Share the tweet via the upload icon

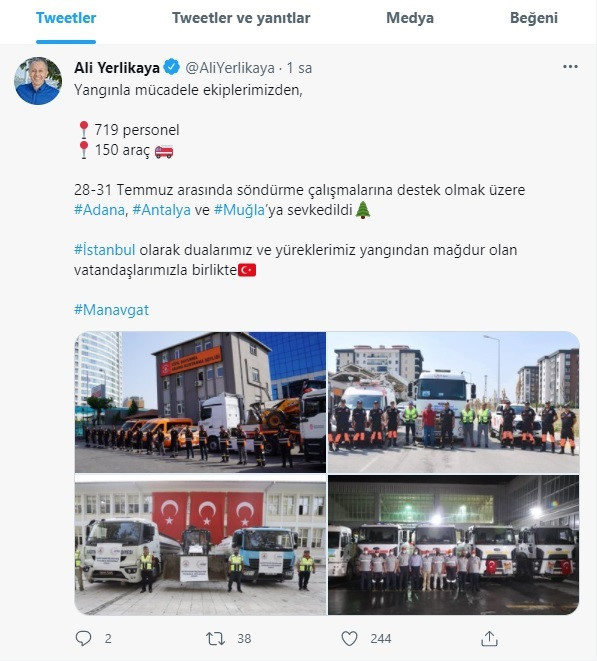489,638
